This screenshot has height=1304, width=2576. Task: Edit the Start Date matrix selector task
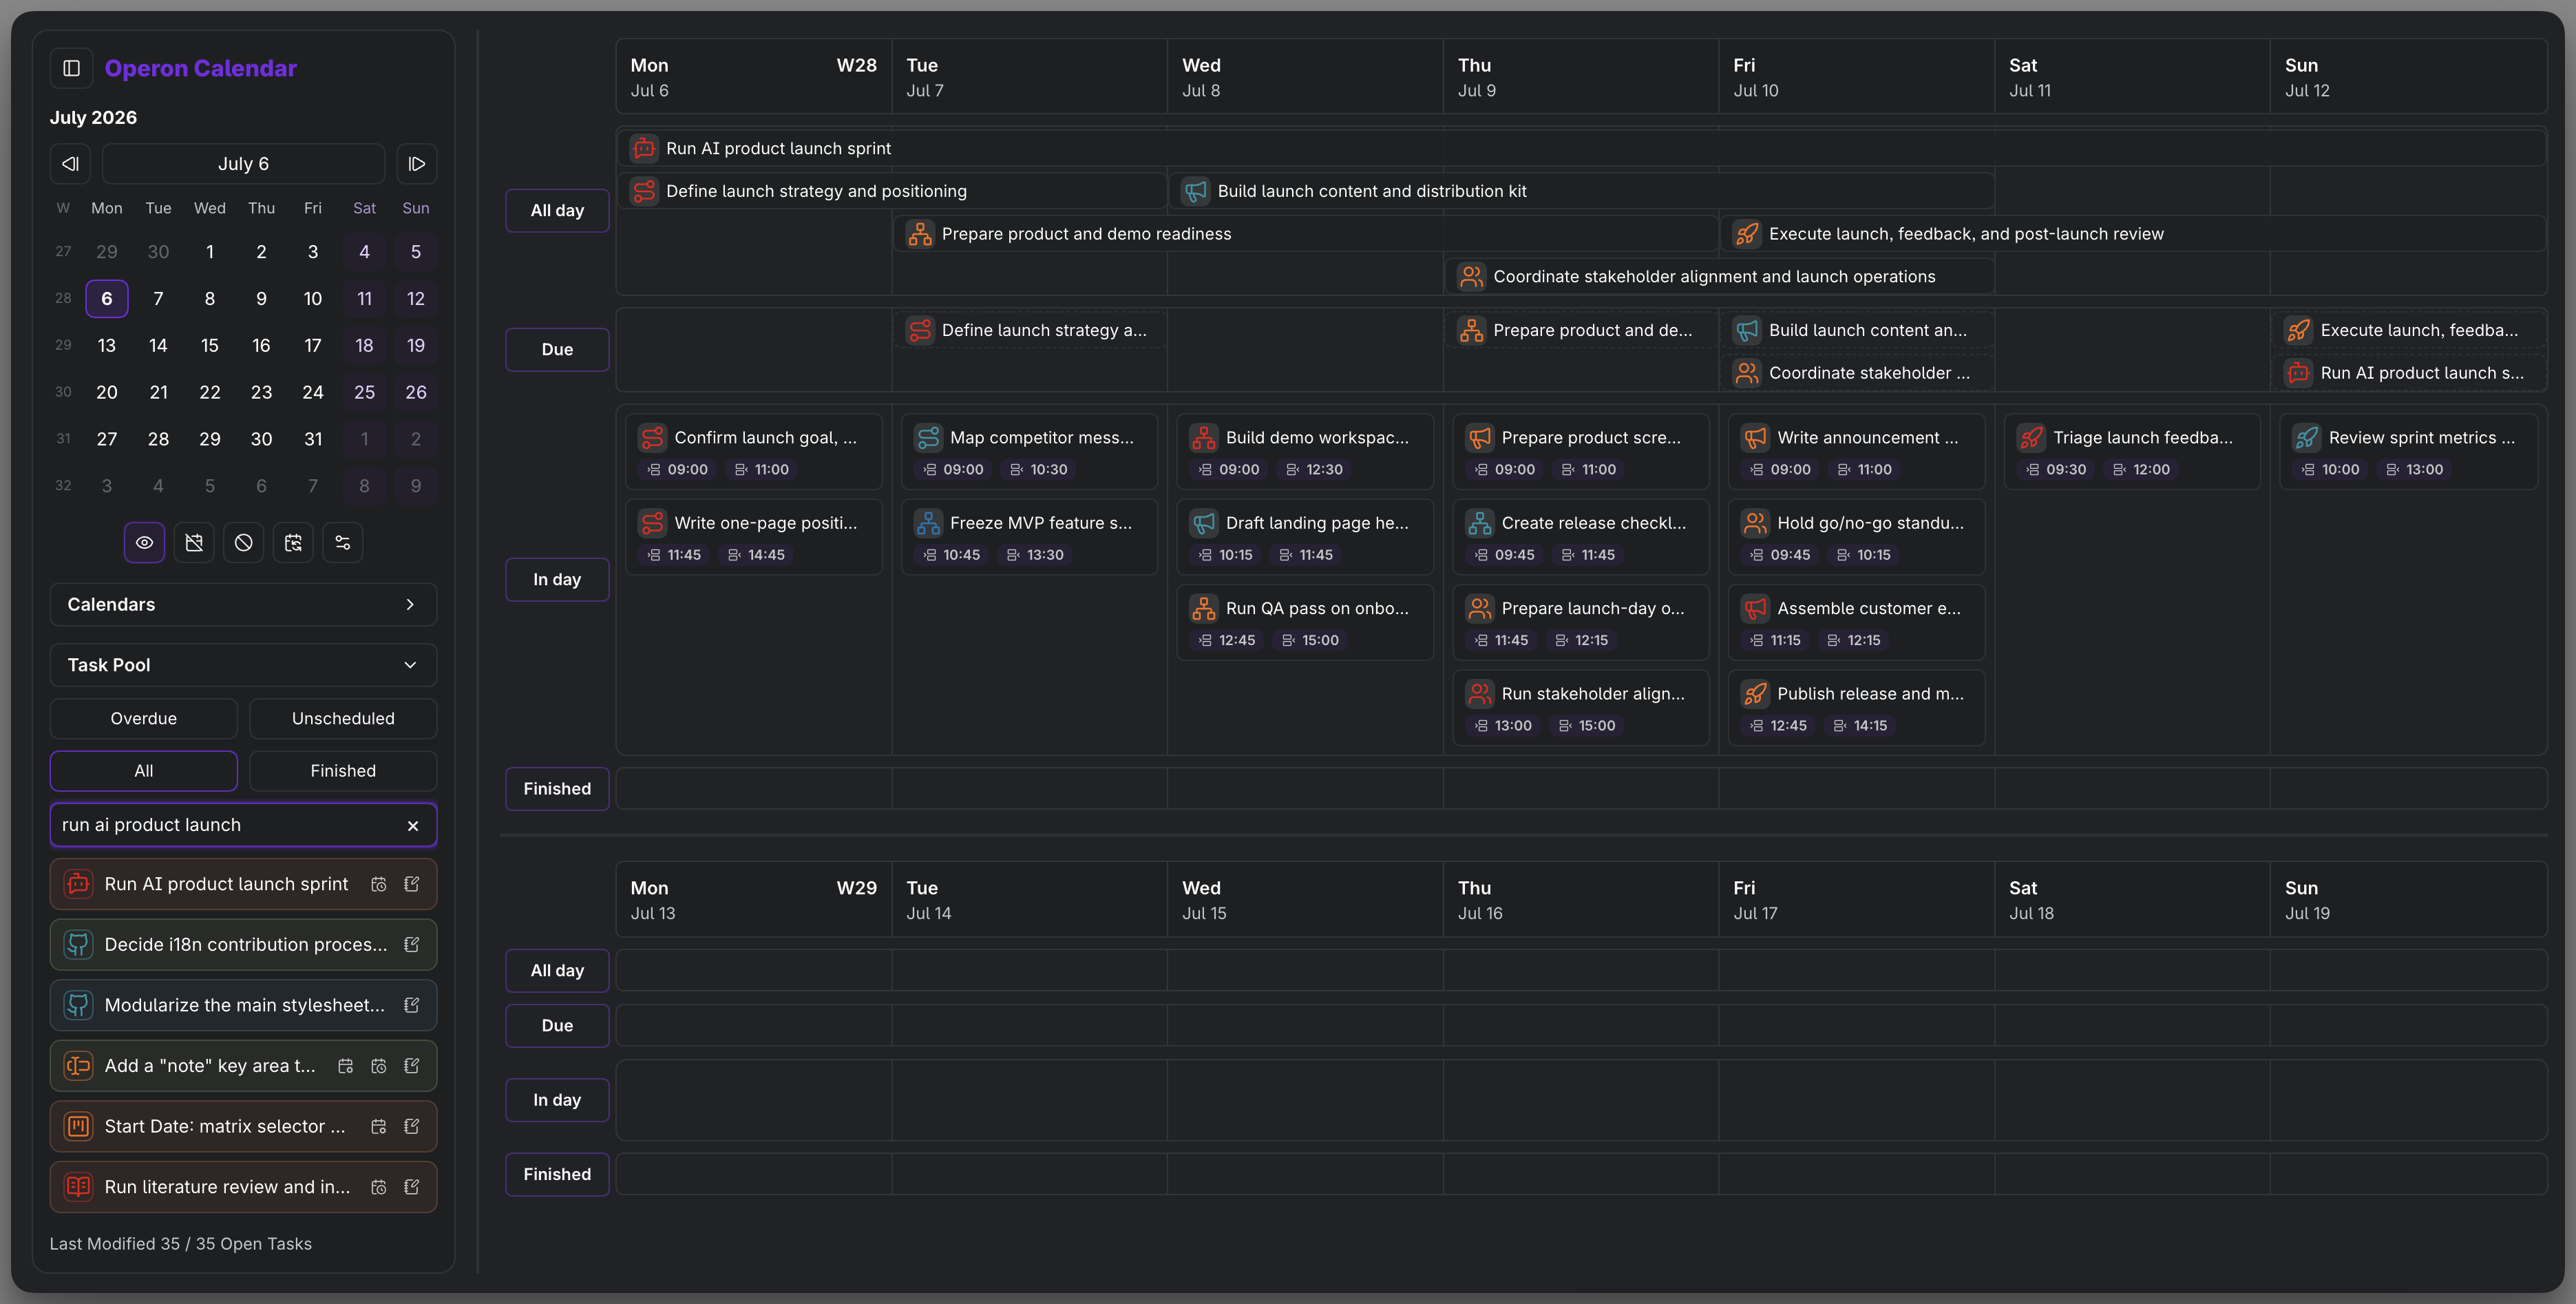pos(411,1126)
